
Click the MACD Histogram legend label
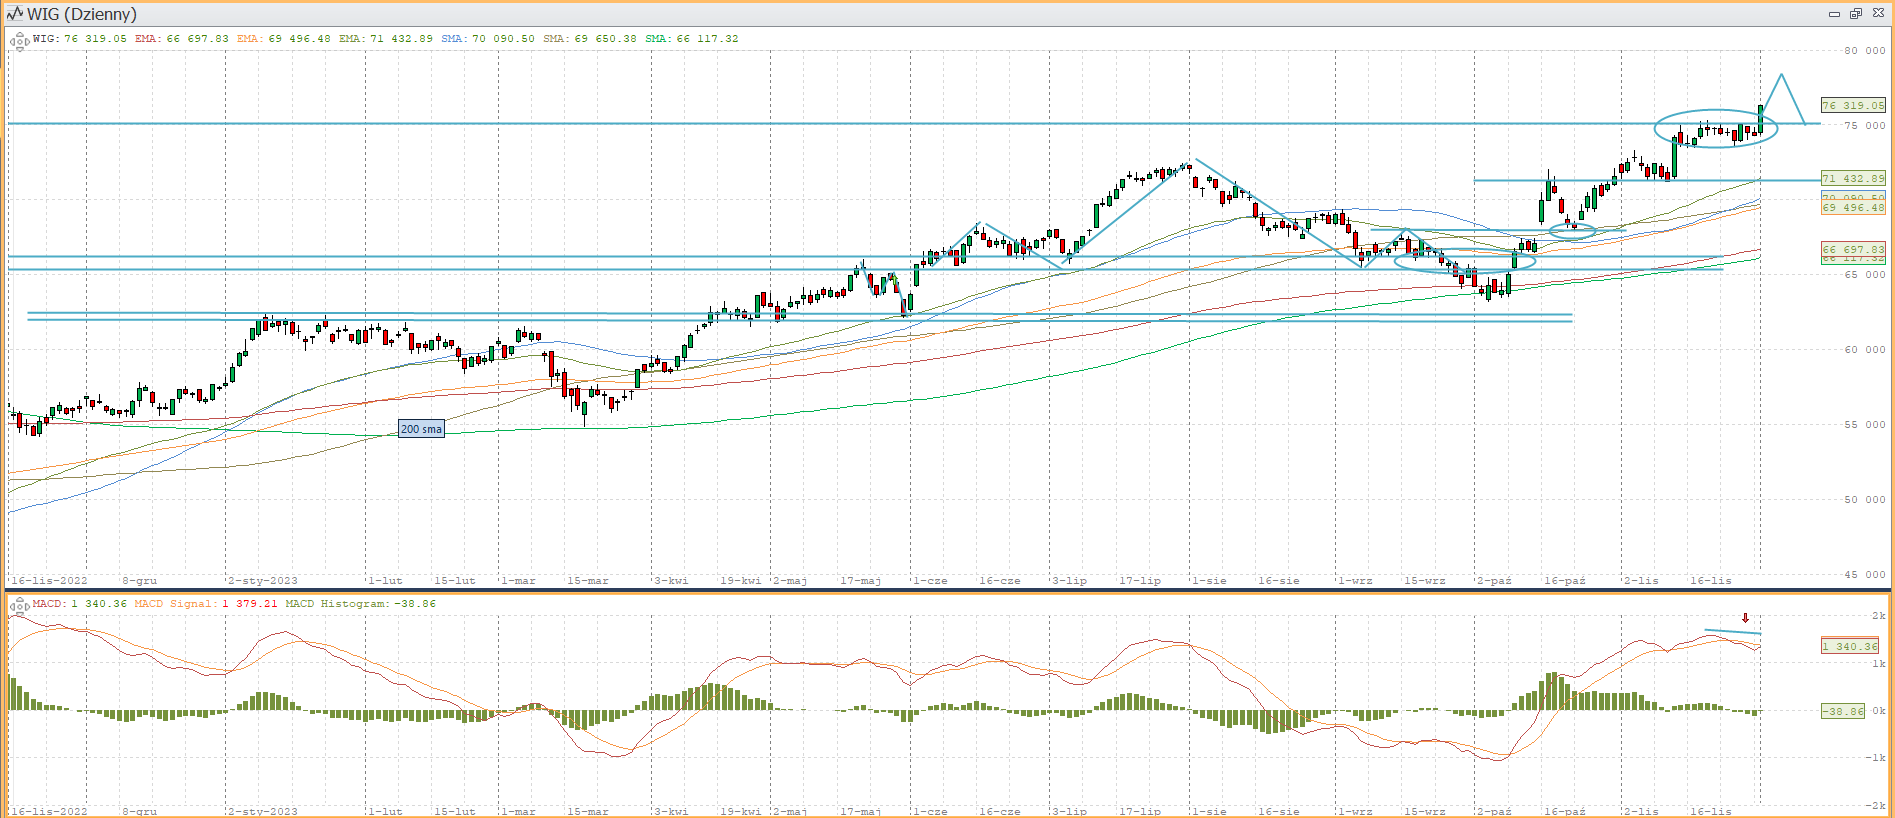click(x=360, y=604)
